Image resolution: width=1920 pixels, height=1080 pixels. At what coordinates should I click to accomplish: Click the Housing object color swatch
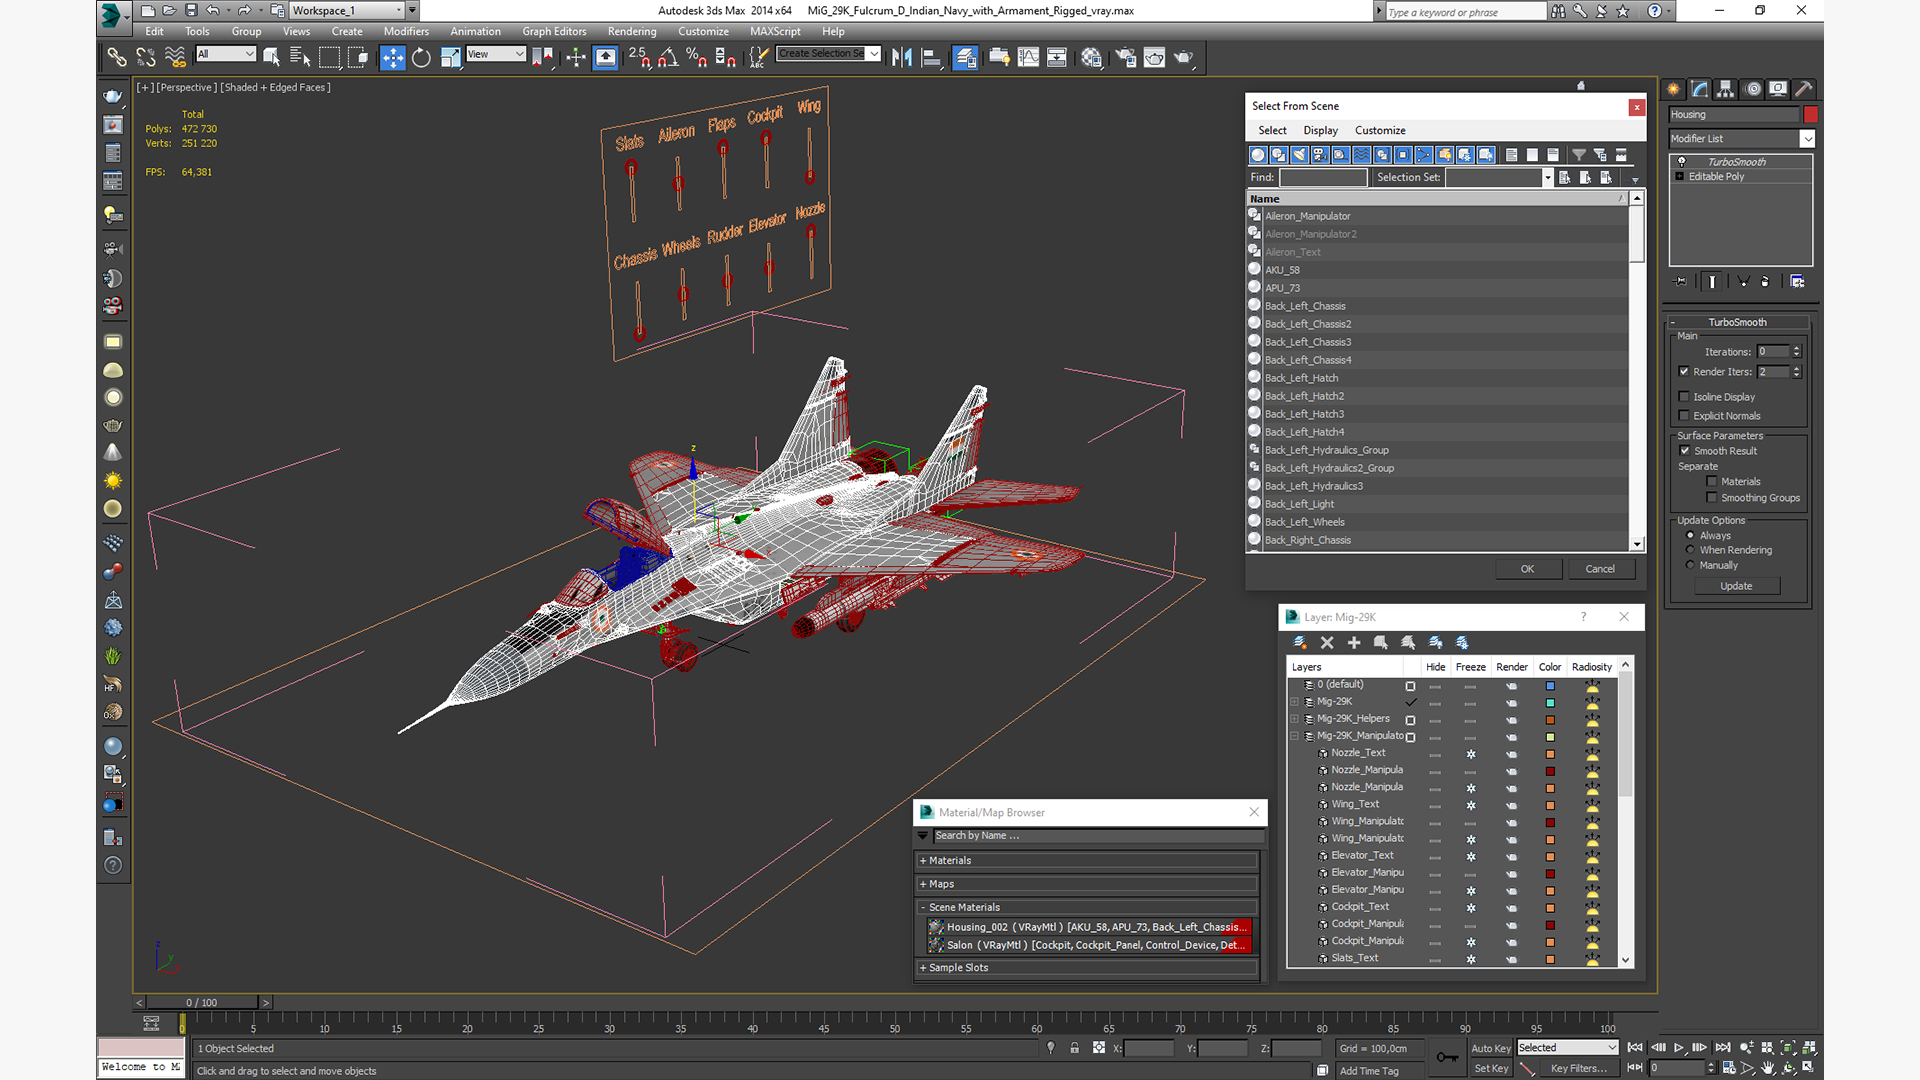tap(1810, 115)
